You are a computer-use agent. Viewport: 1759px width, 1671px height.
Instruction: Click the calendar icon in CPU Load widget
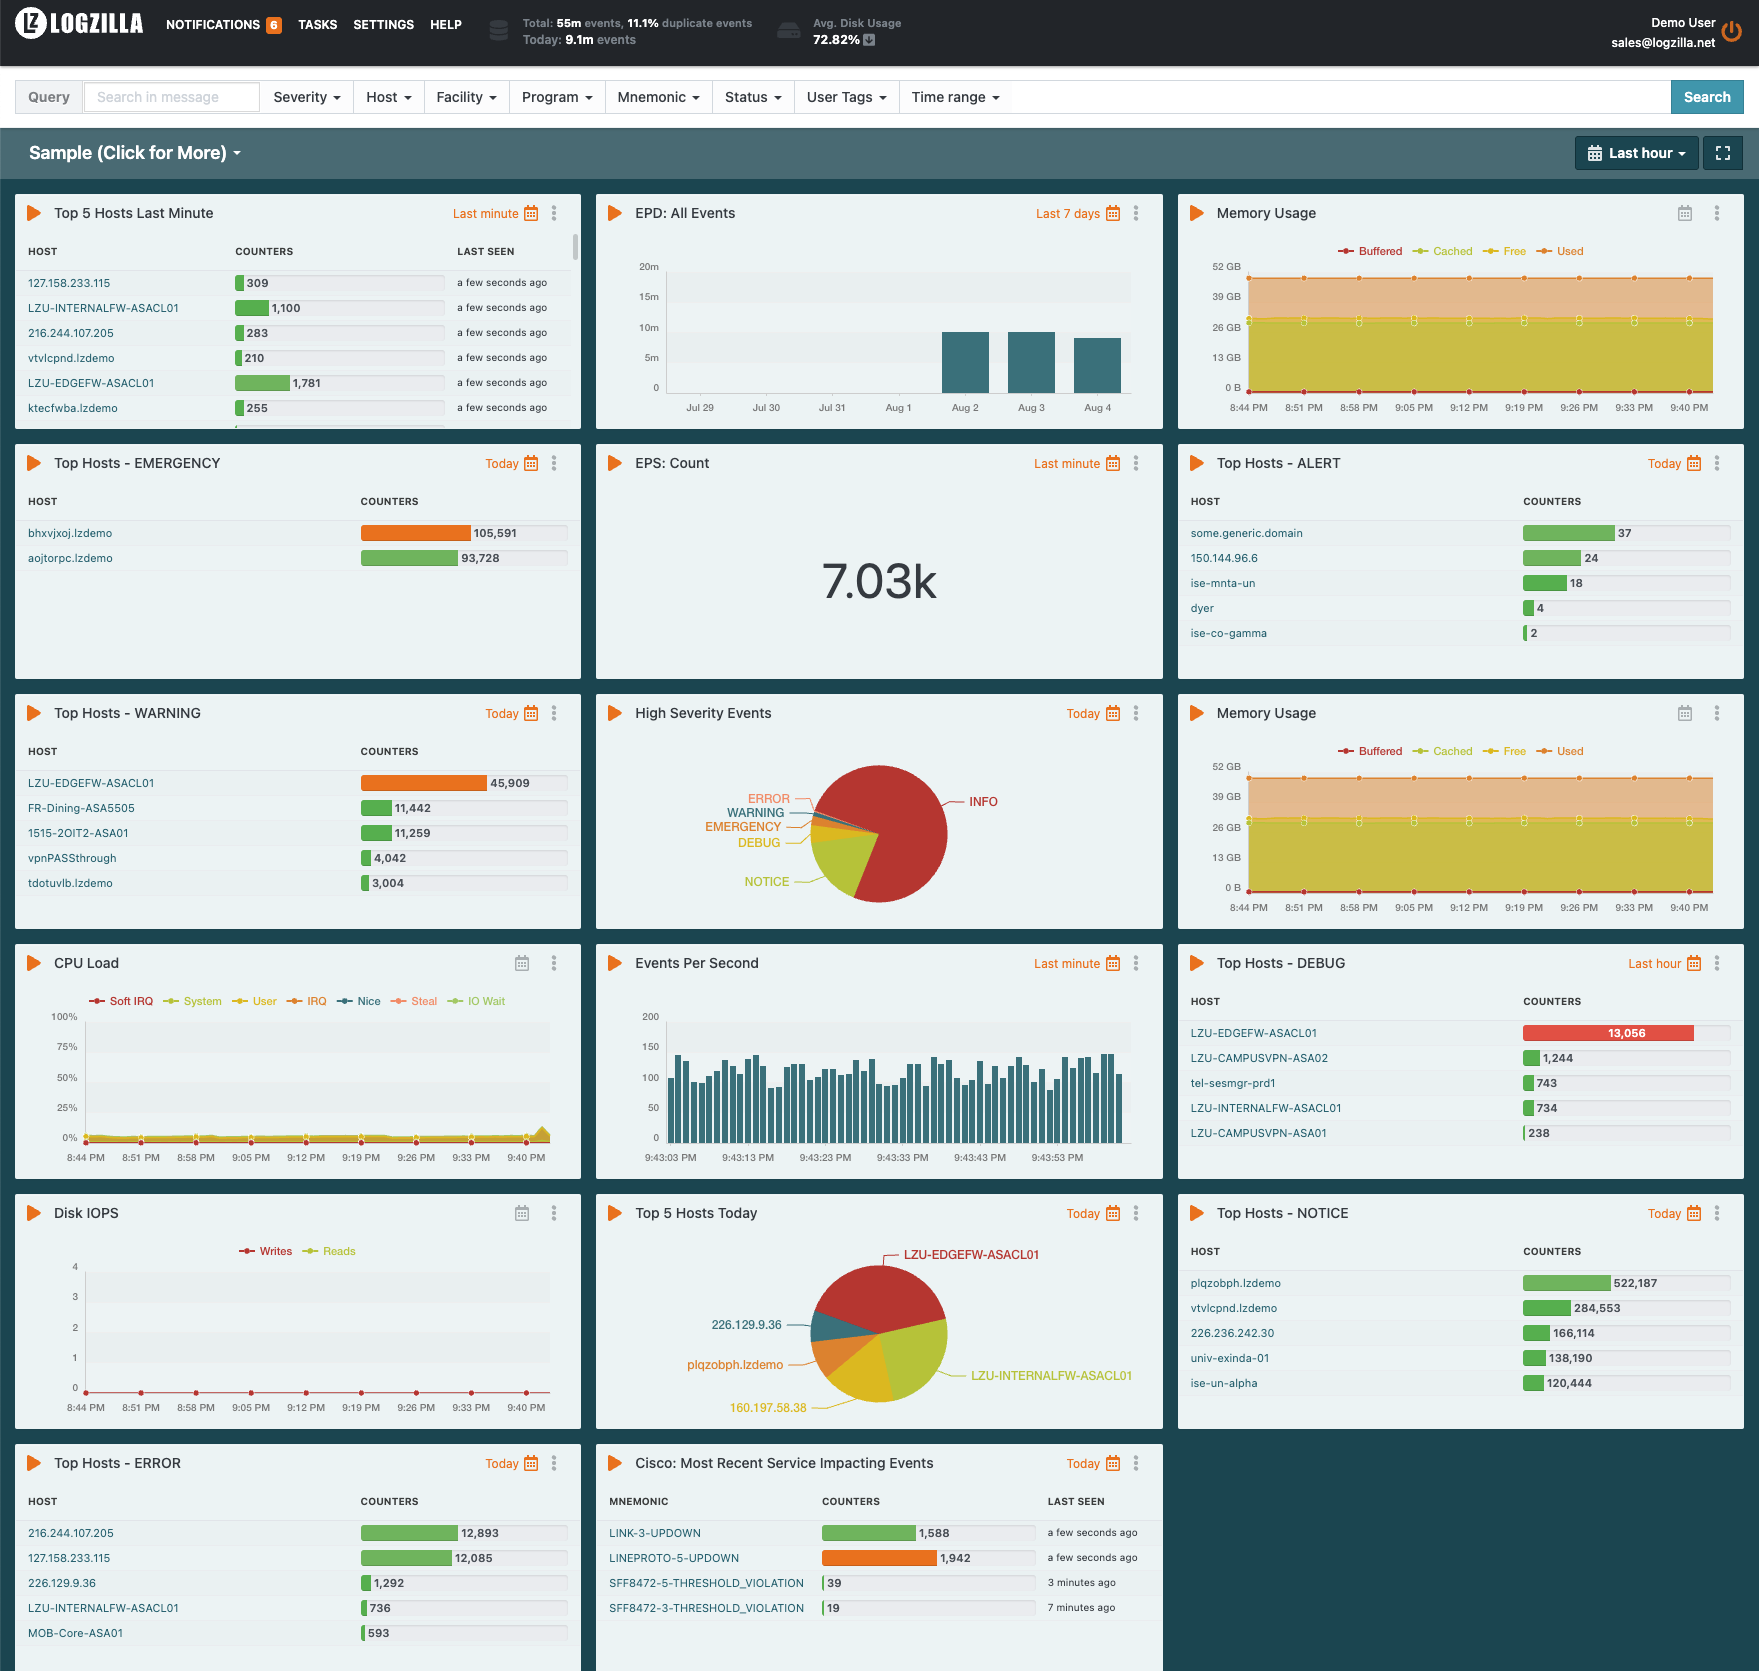[522, 963]
